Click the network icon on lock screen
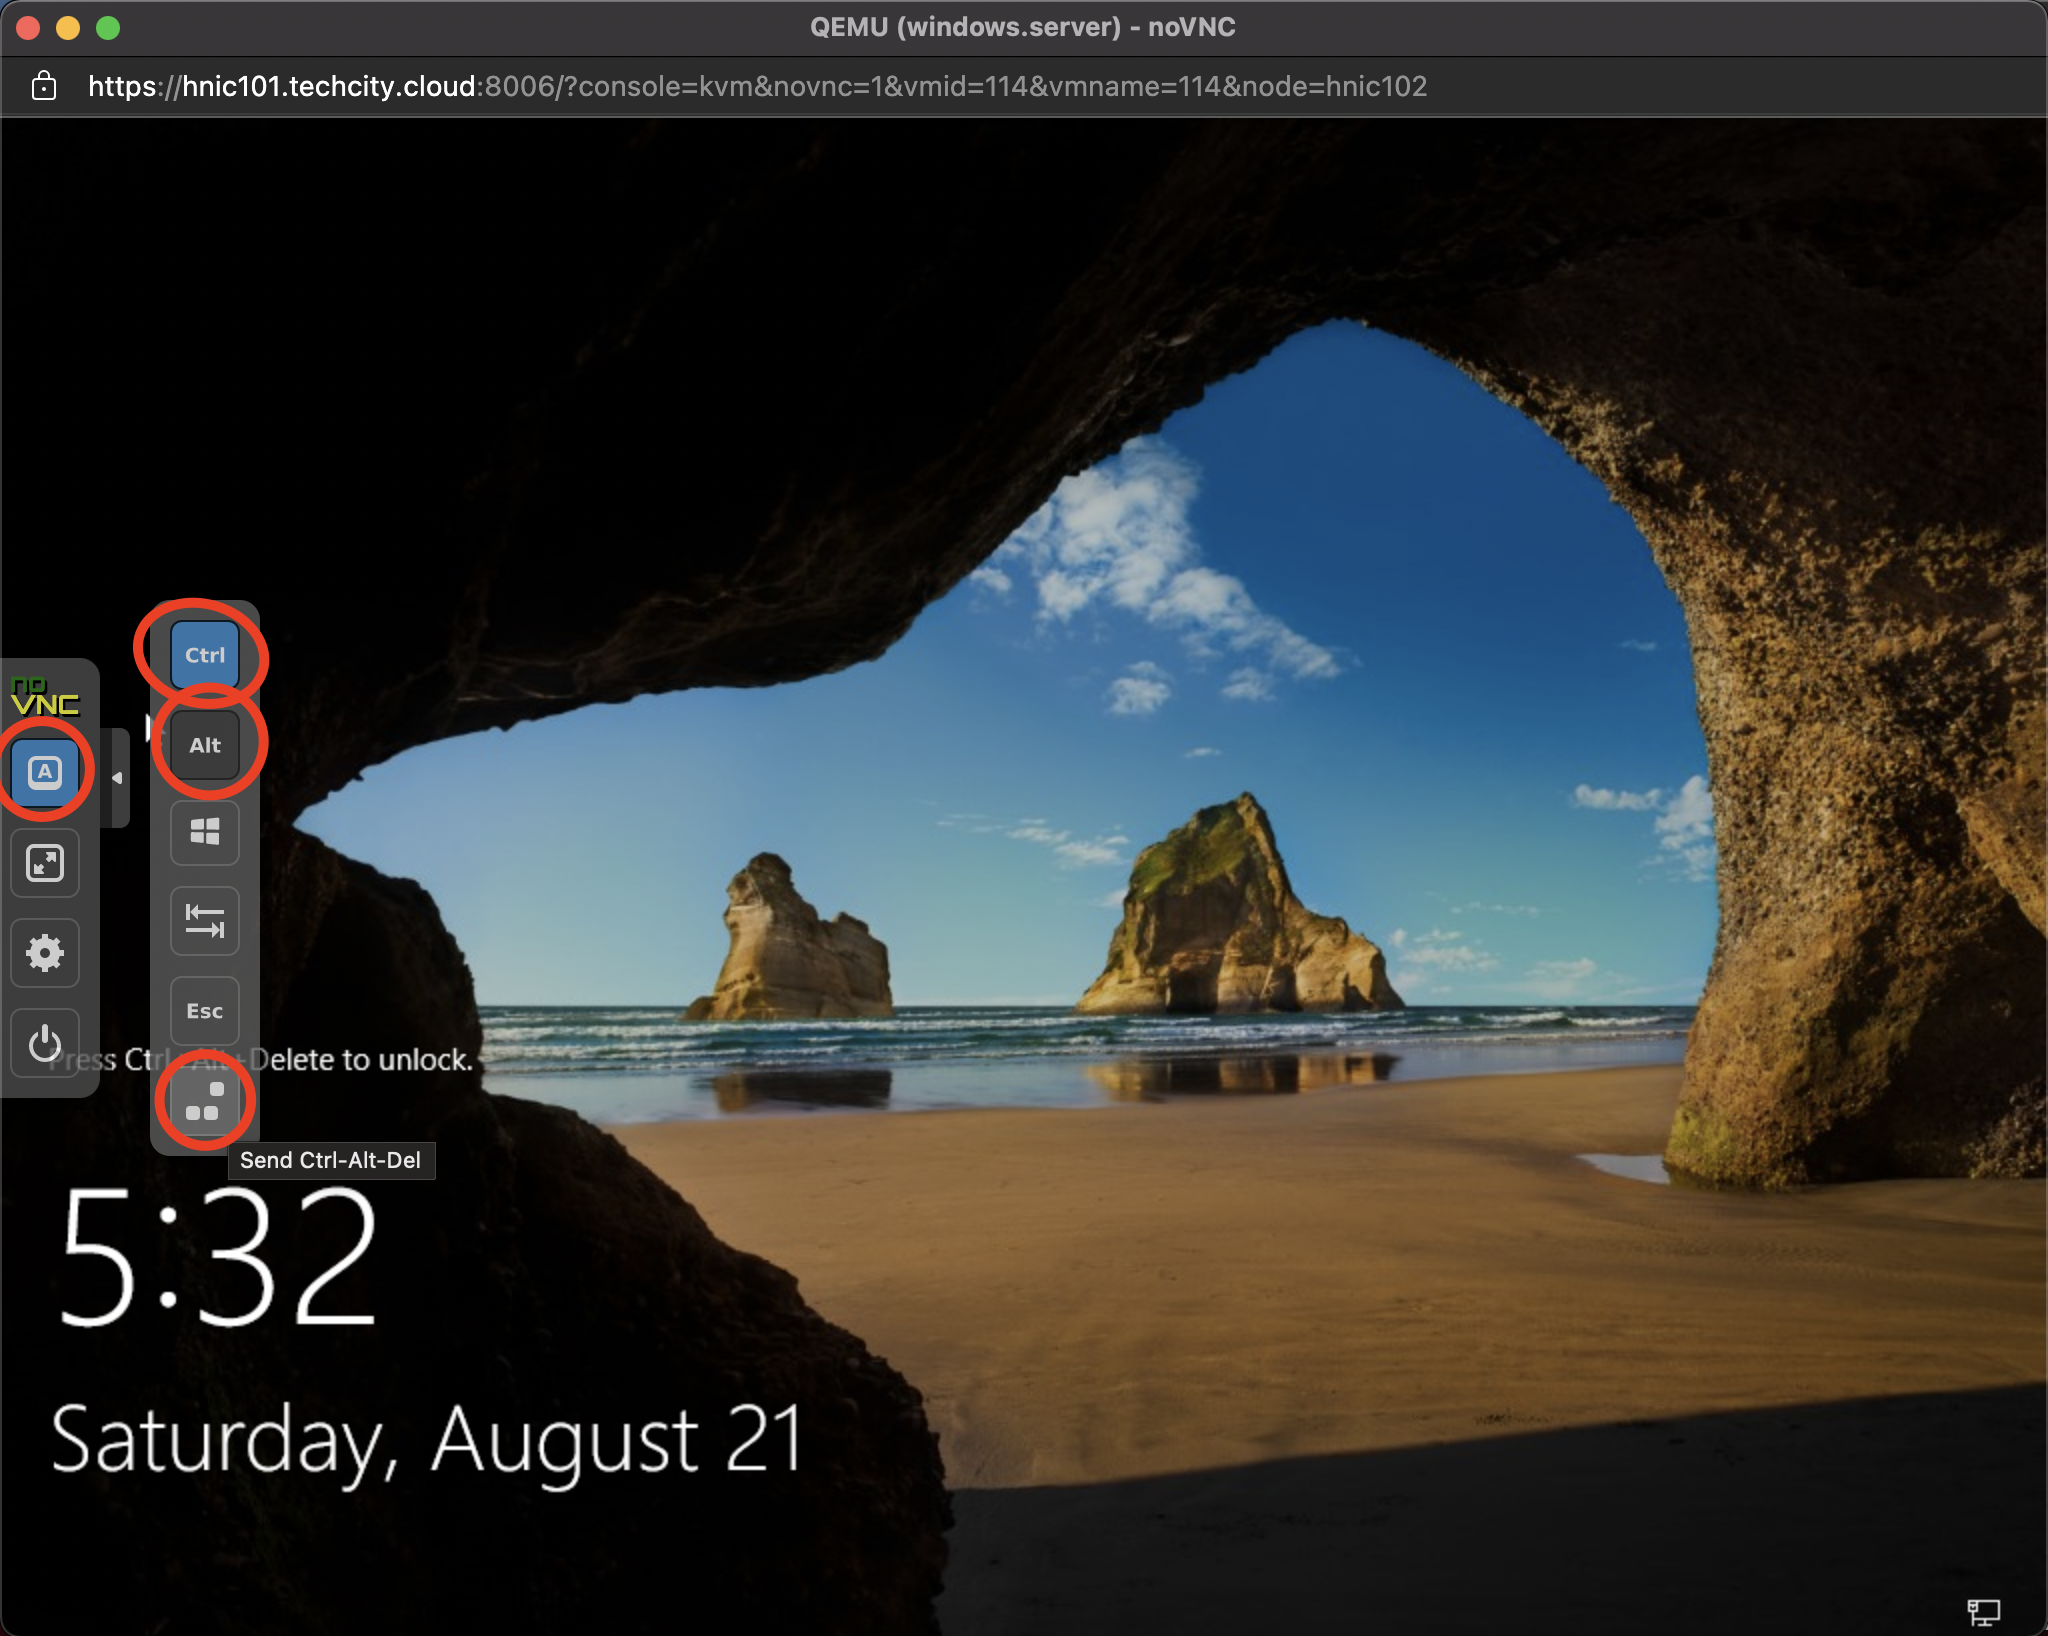2048x1636 pixels. (x=1984, y=1611)
